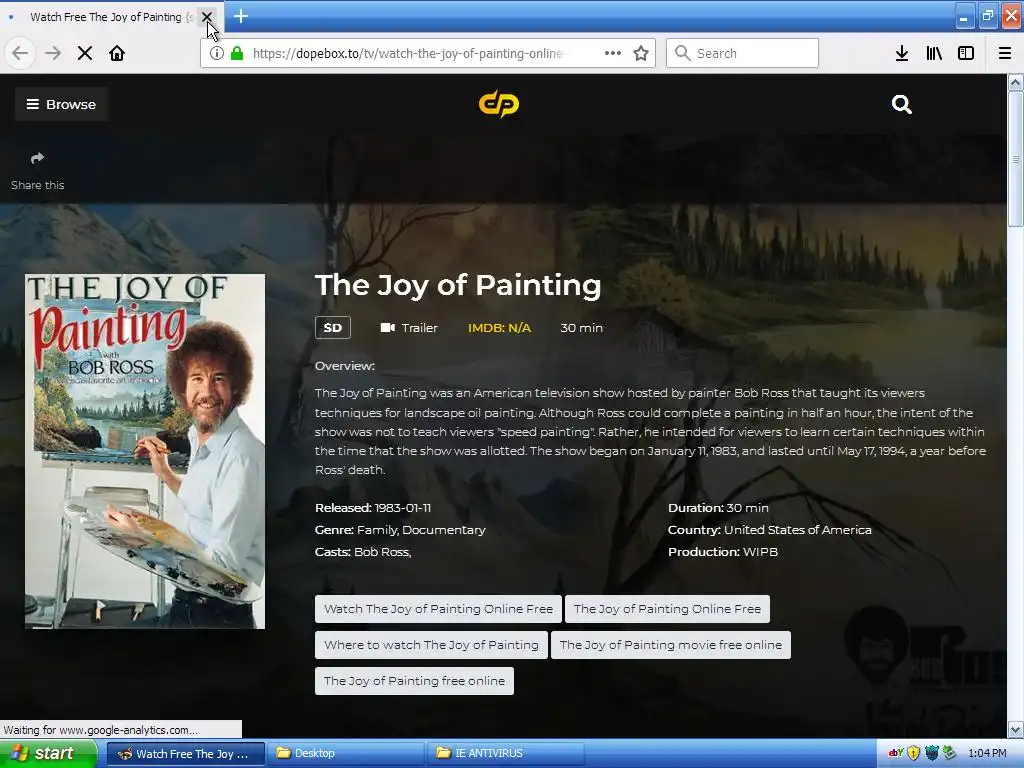Click United States of America country link

797,530
